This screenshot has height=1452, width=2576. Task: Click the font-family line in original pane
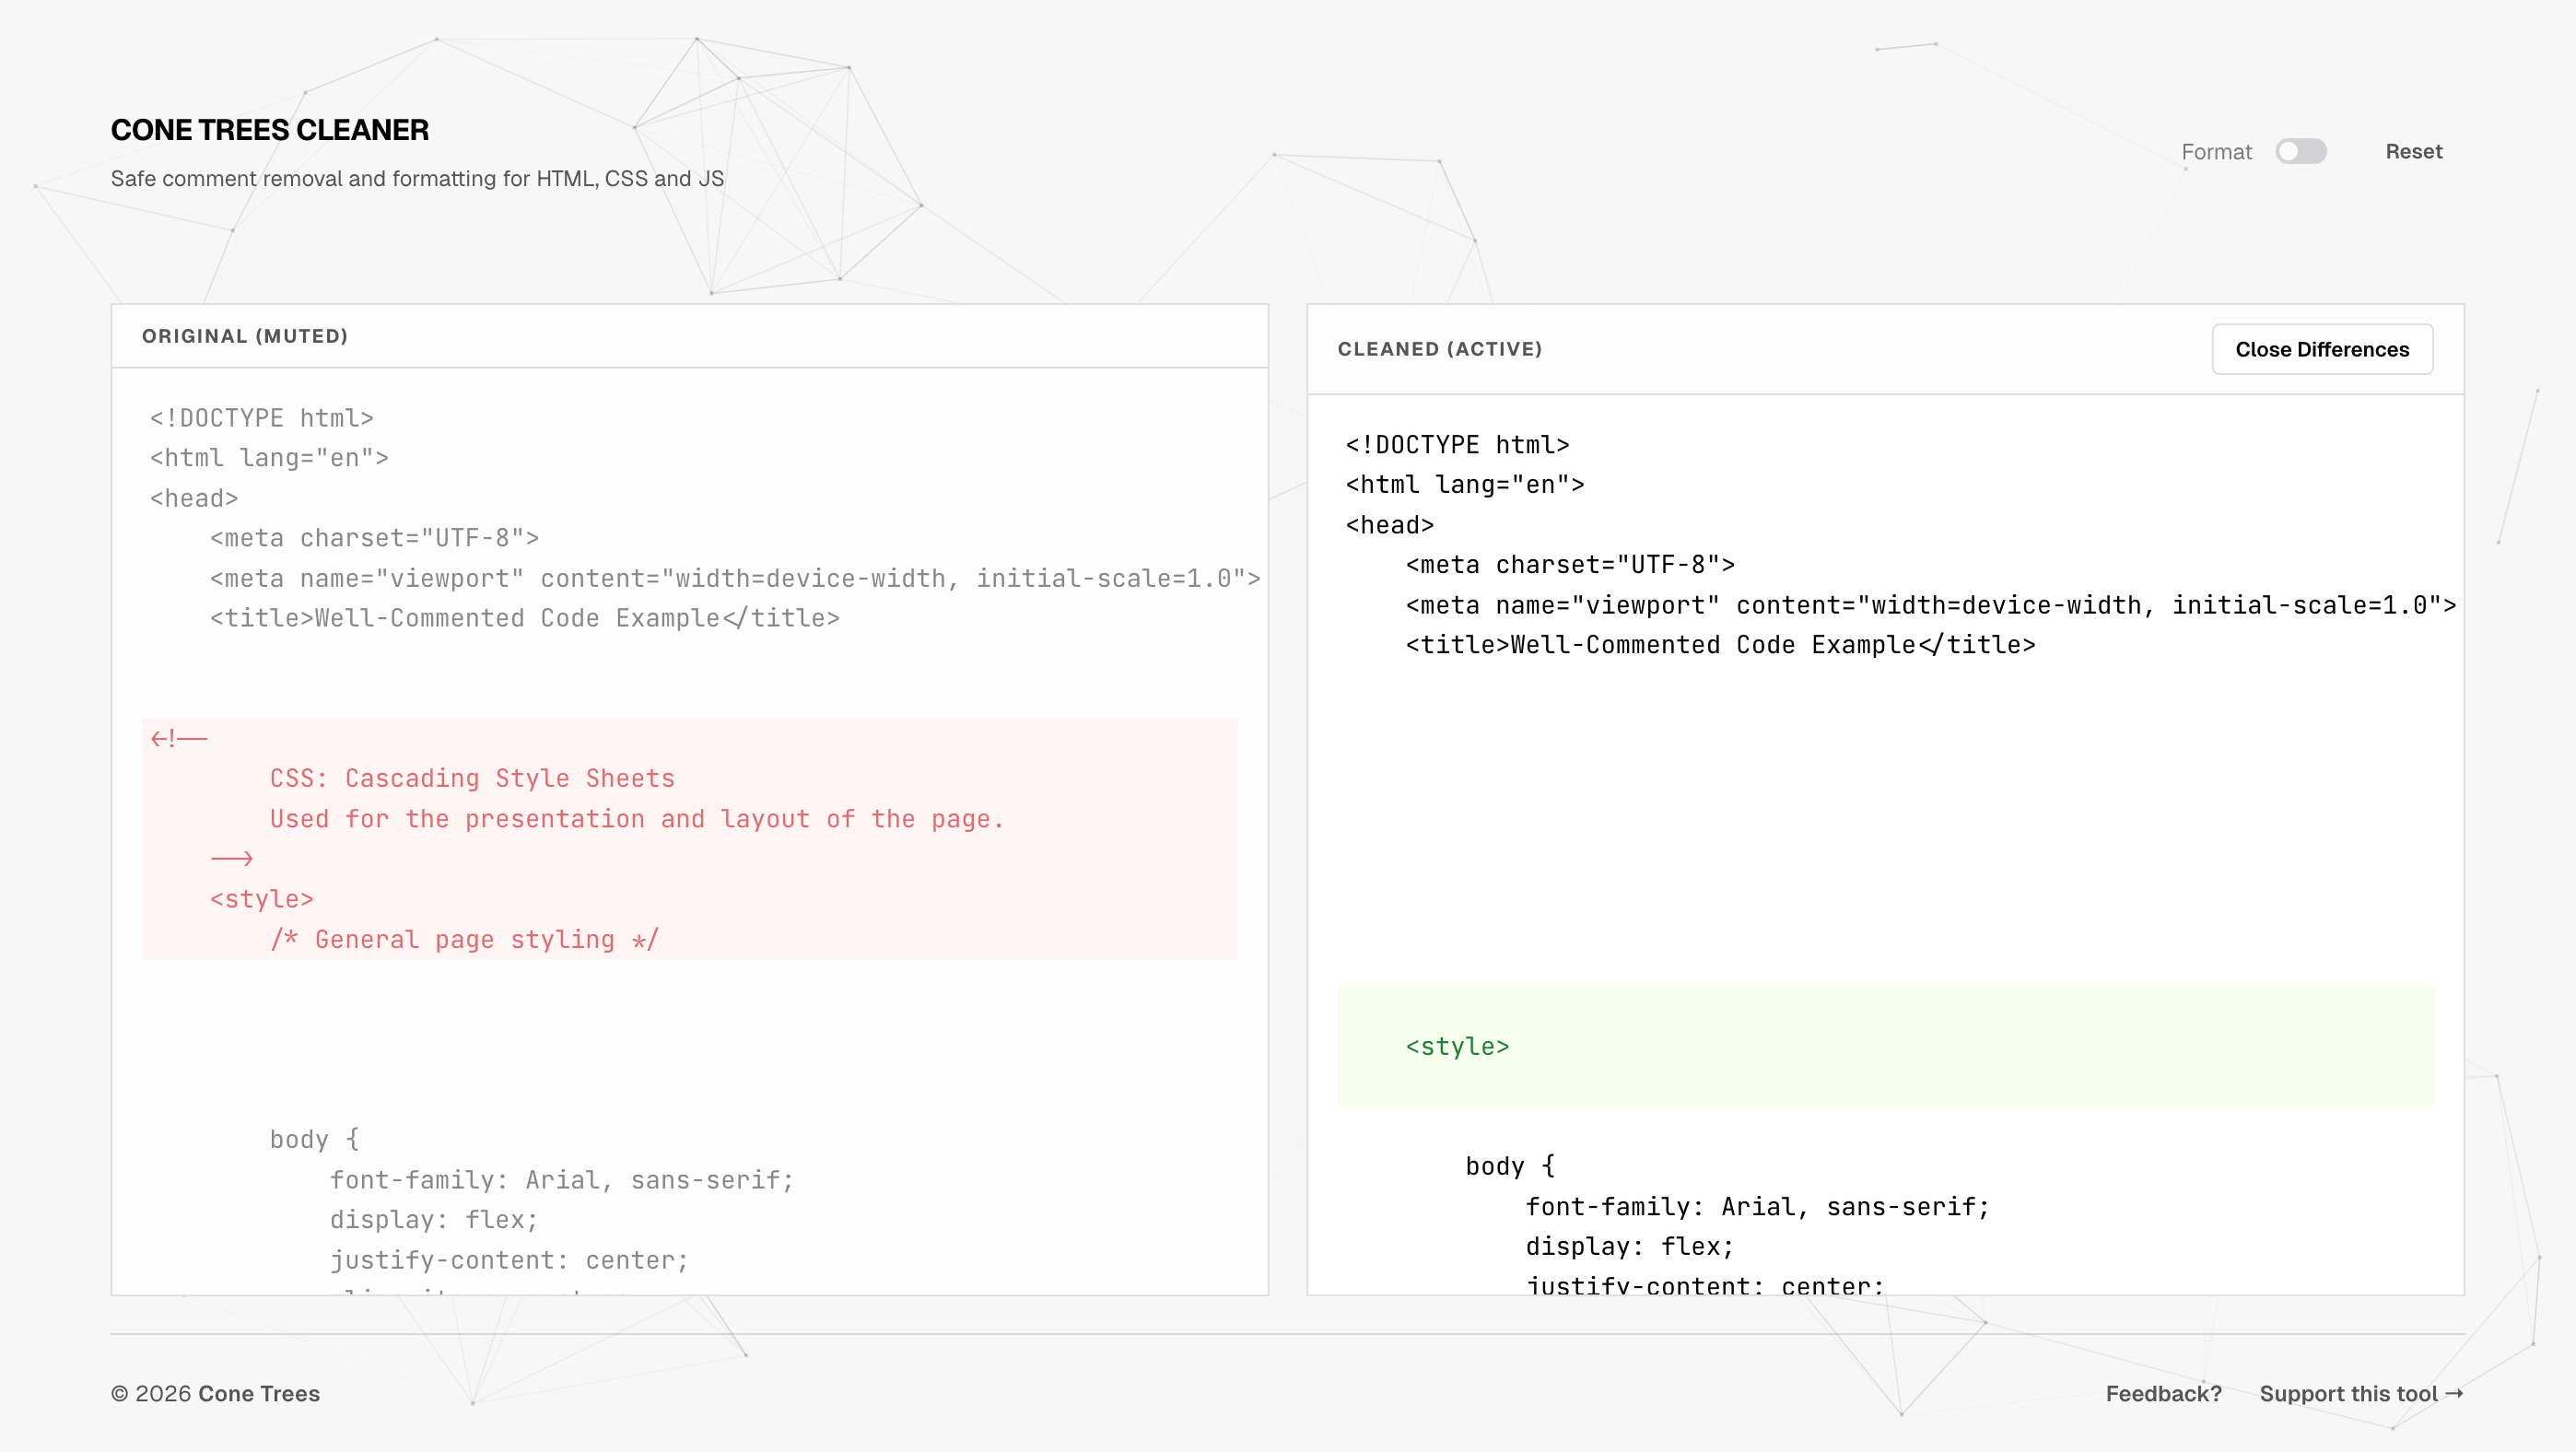pos(563,1179)
